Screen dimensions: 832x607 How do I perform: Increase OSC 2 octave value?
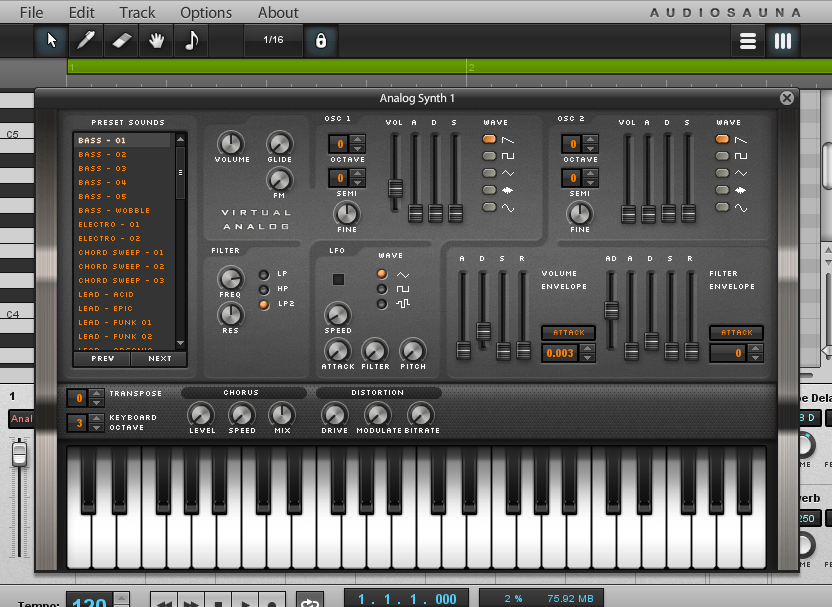click(591, 140)
